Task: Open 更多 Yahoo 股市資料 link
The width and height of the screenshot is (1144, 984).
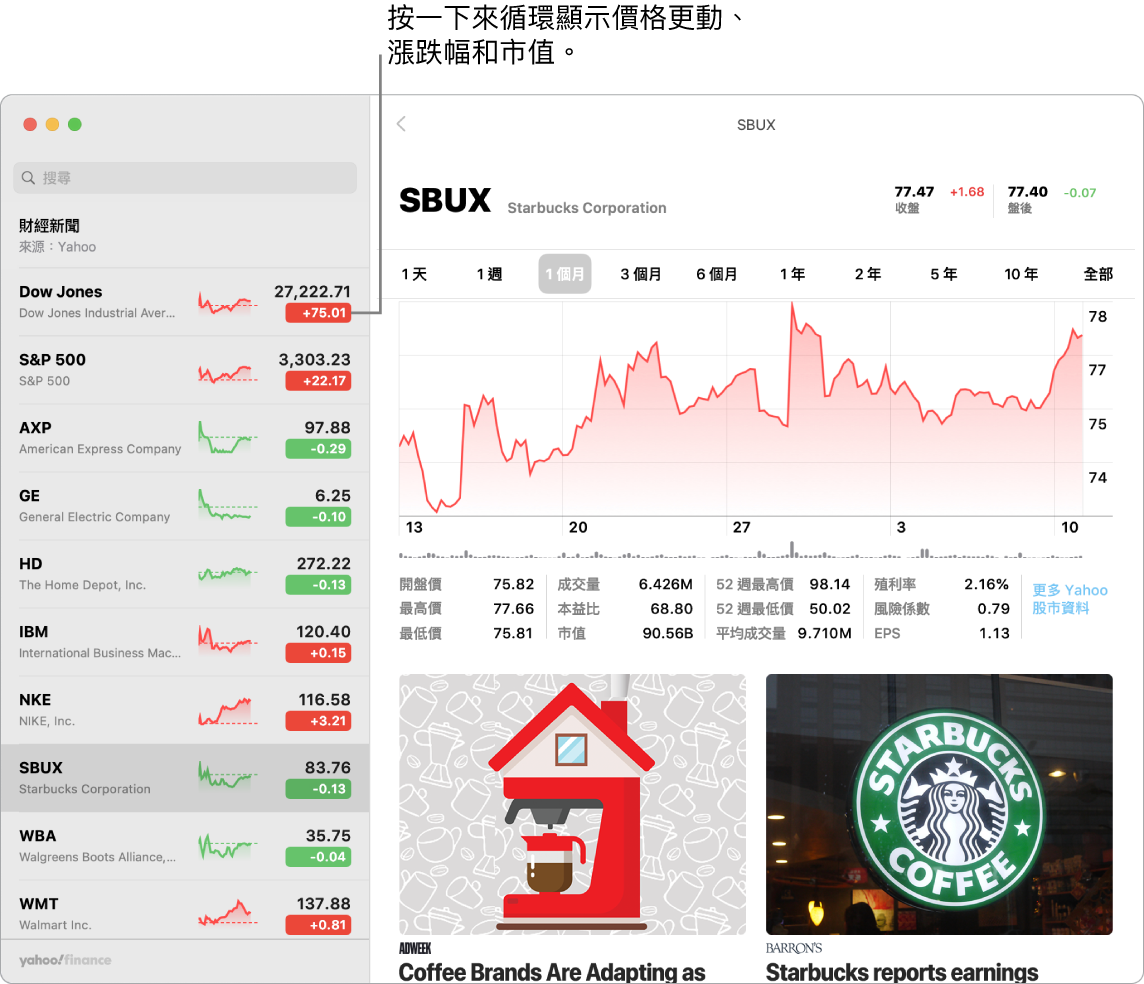Action: pyautogui.click(x=1070, y=599)
